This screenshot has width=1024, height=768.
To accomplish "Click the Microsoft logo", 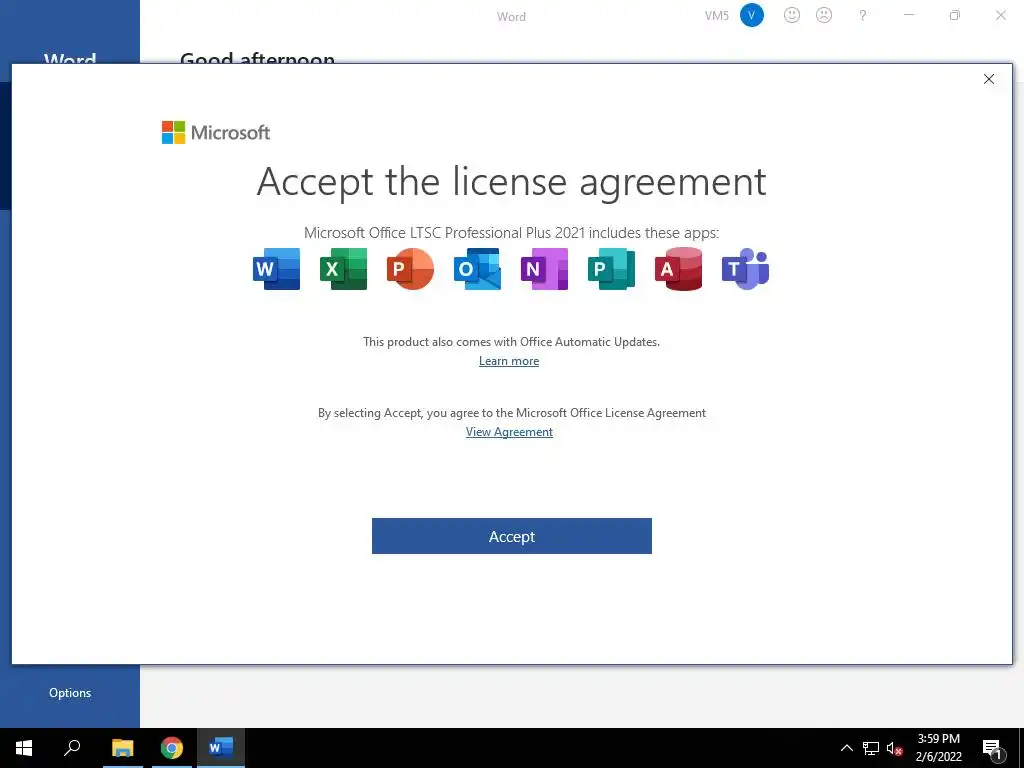I will 216,133.
